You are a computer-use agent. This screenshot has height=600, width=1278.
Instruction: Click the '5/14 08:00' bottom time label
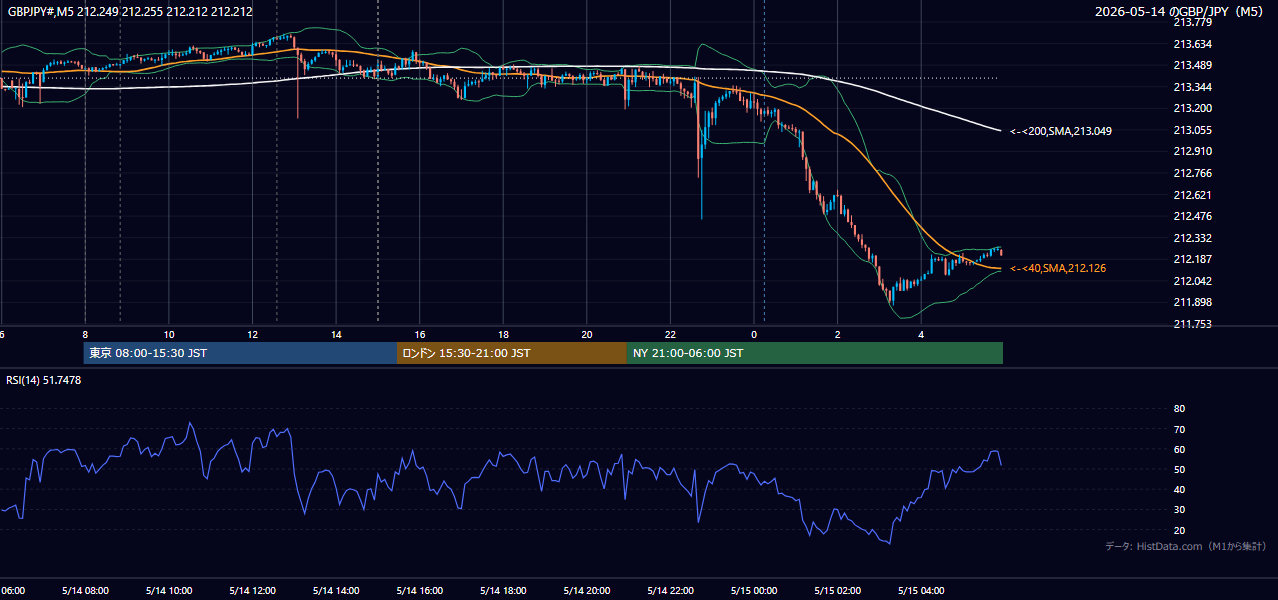[x=85, y=591]
